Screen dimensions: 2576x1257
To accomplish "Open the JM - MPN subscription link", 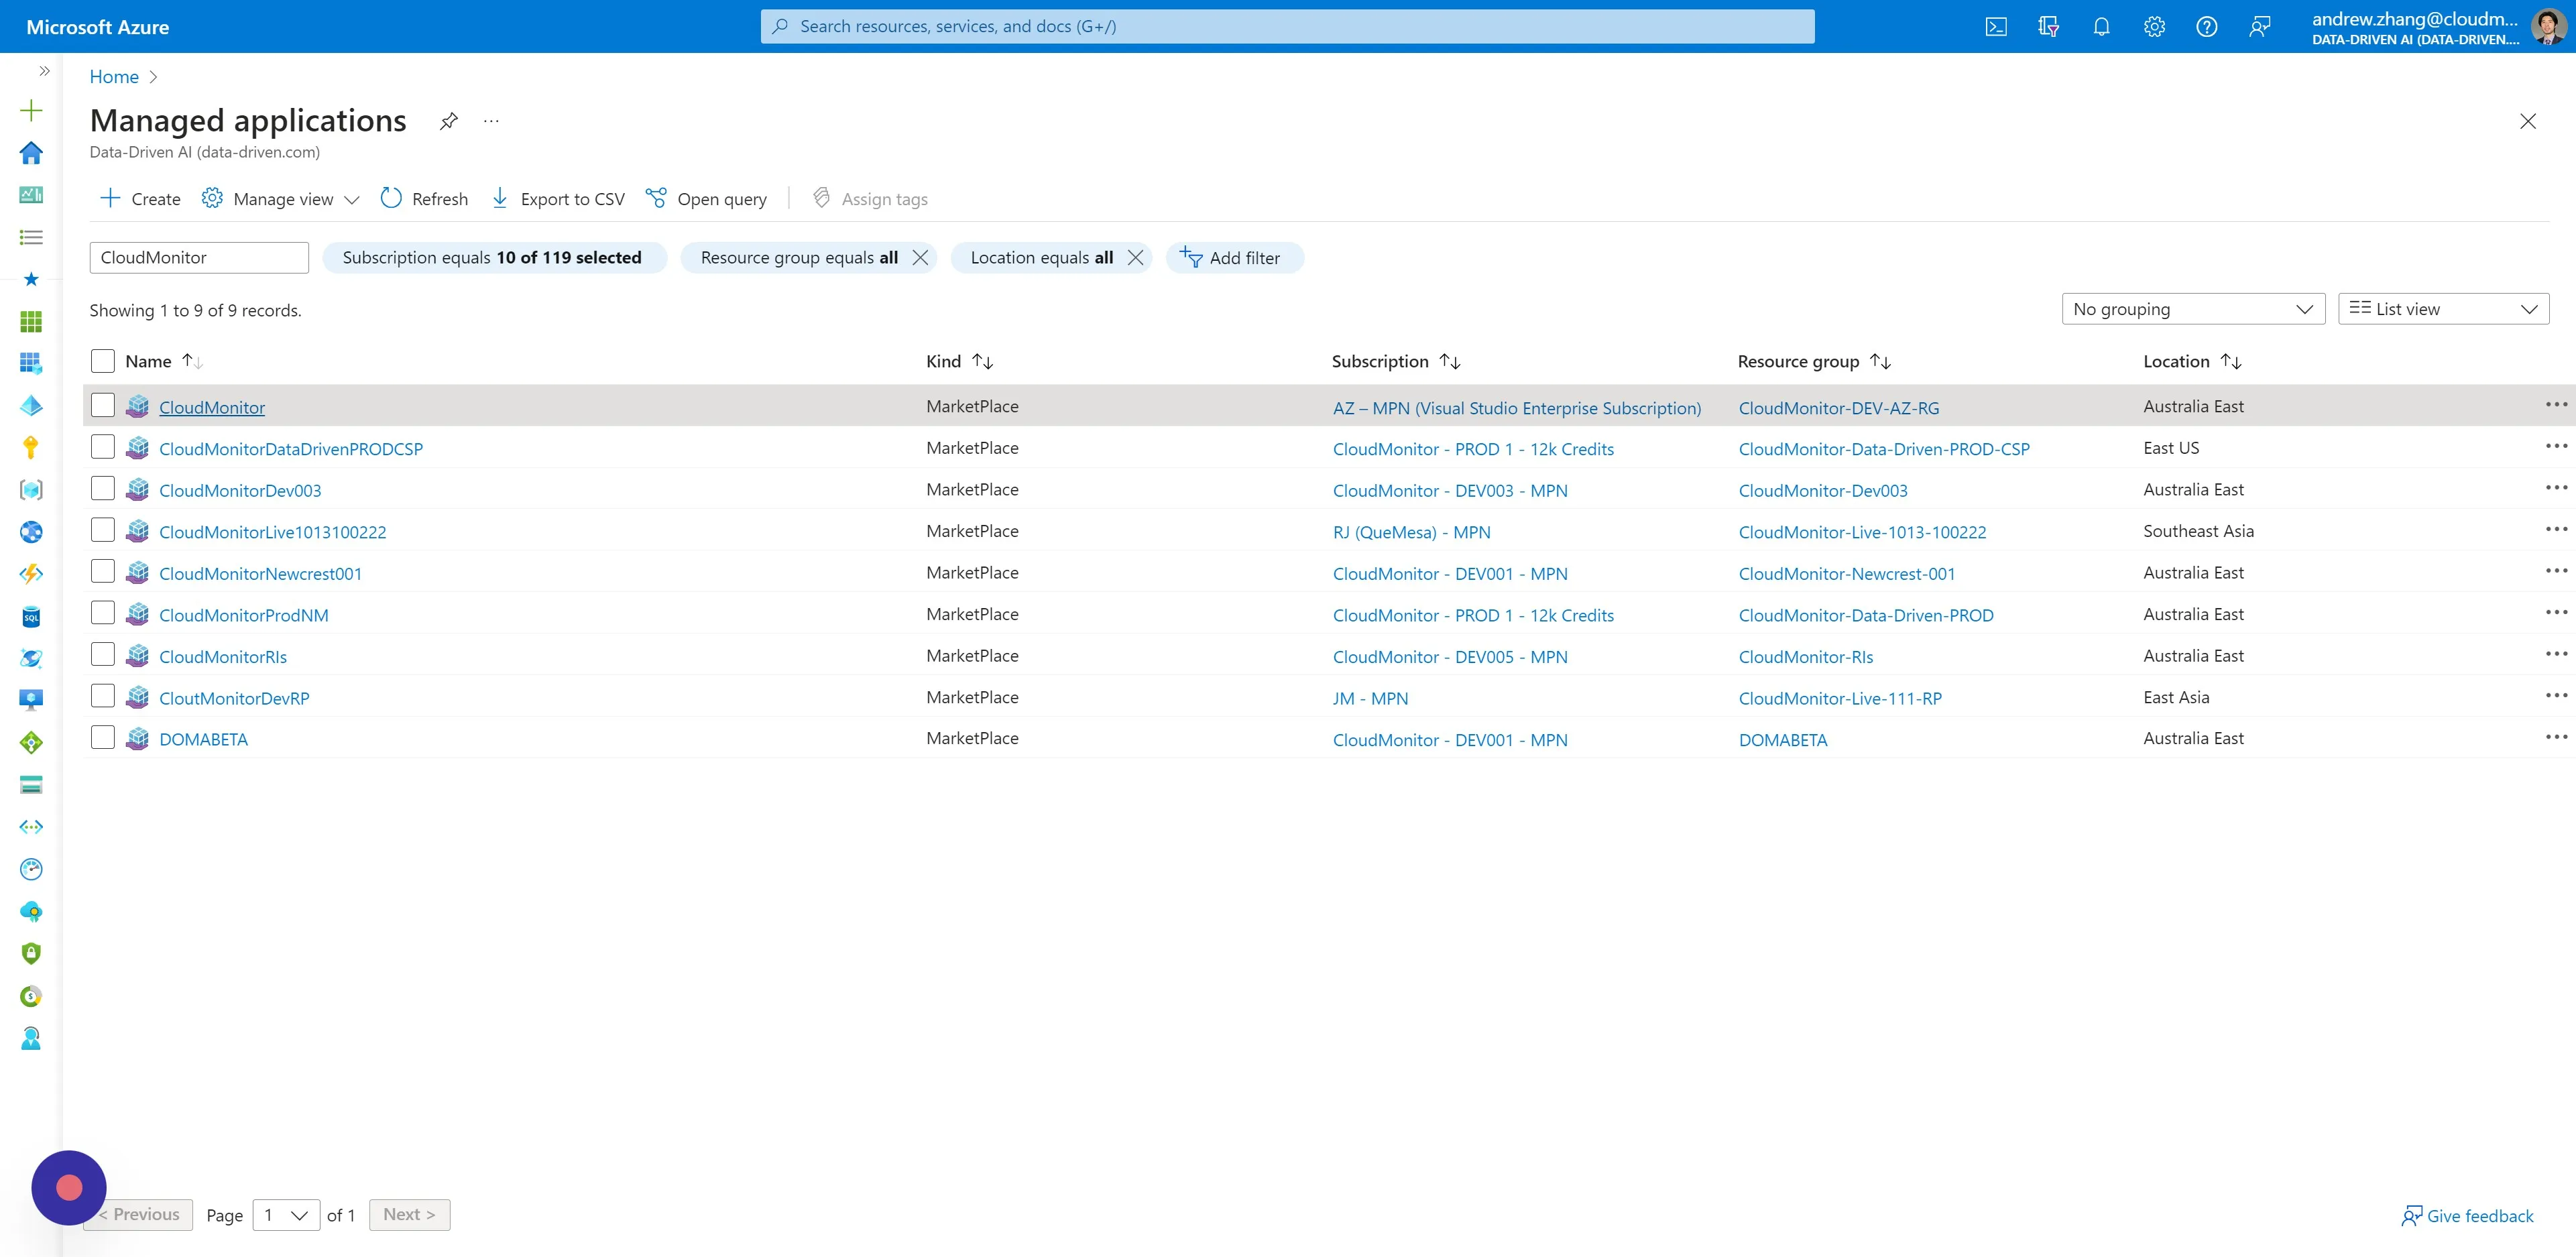I will pyautogui.click(x=1370, y=699).
